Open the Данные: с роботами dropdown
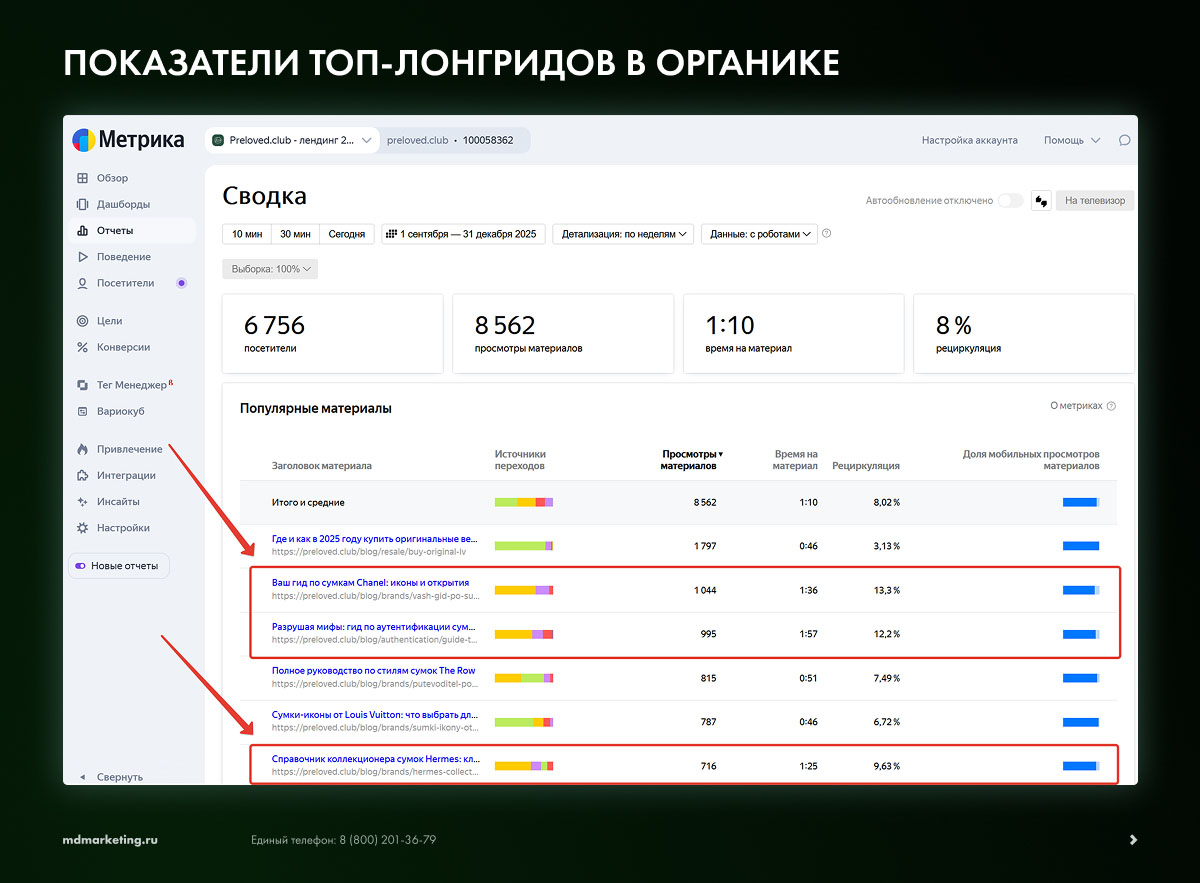The width and height of the screenshot is (1200, 883). click(759, 234)
